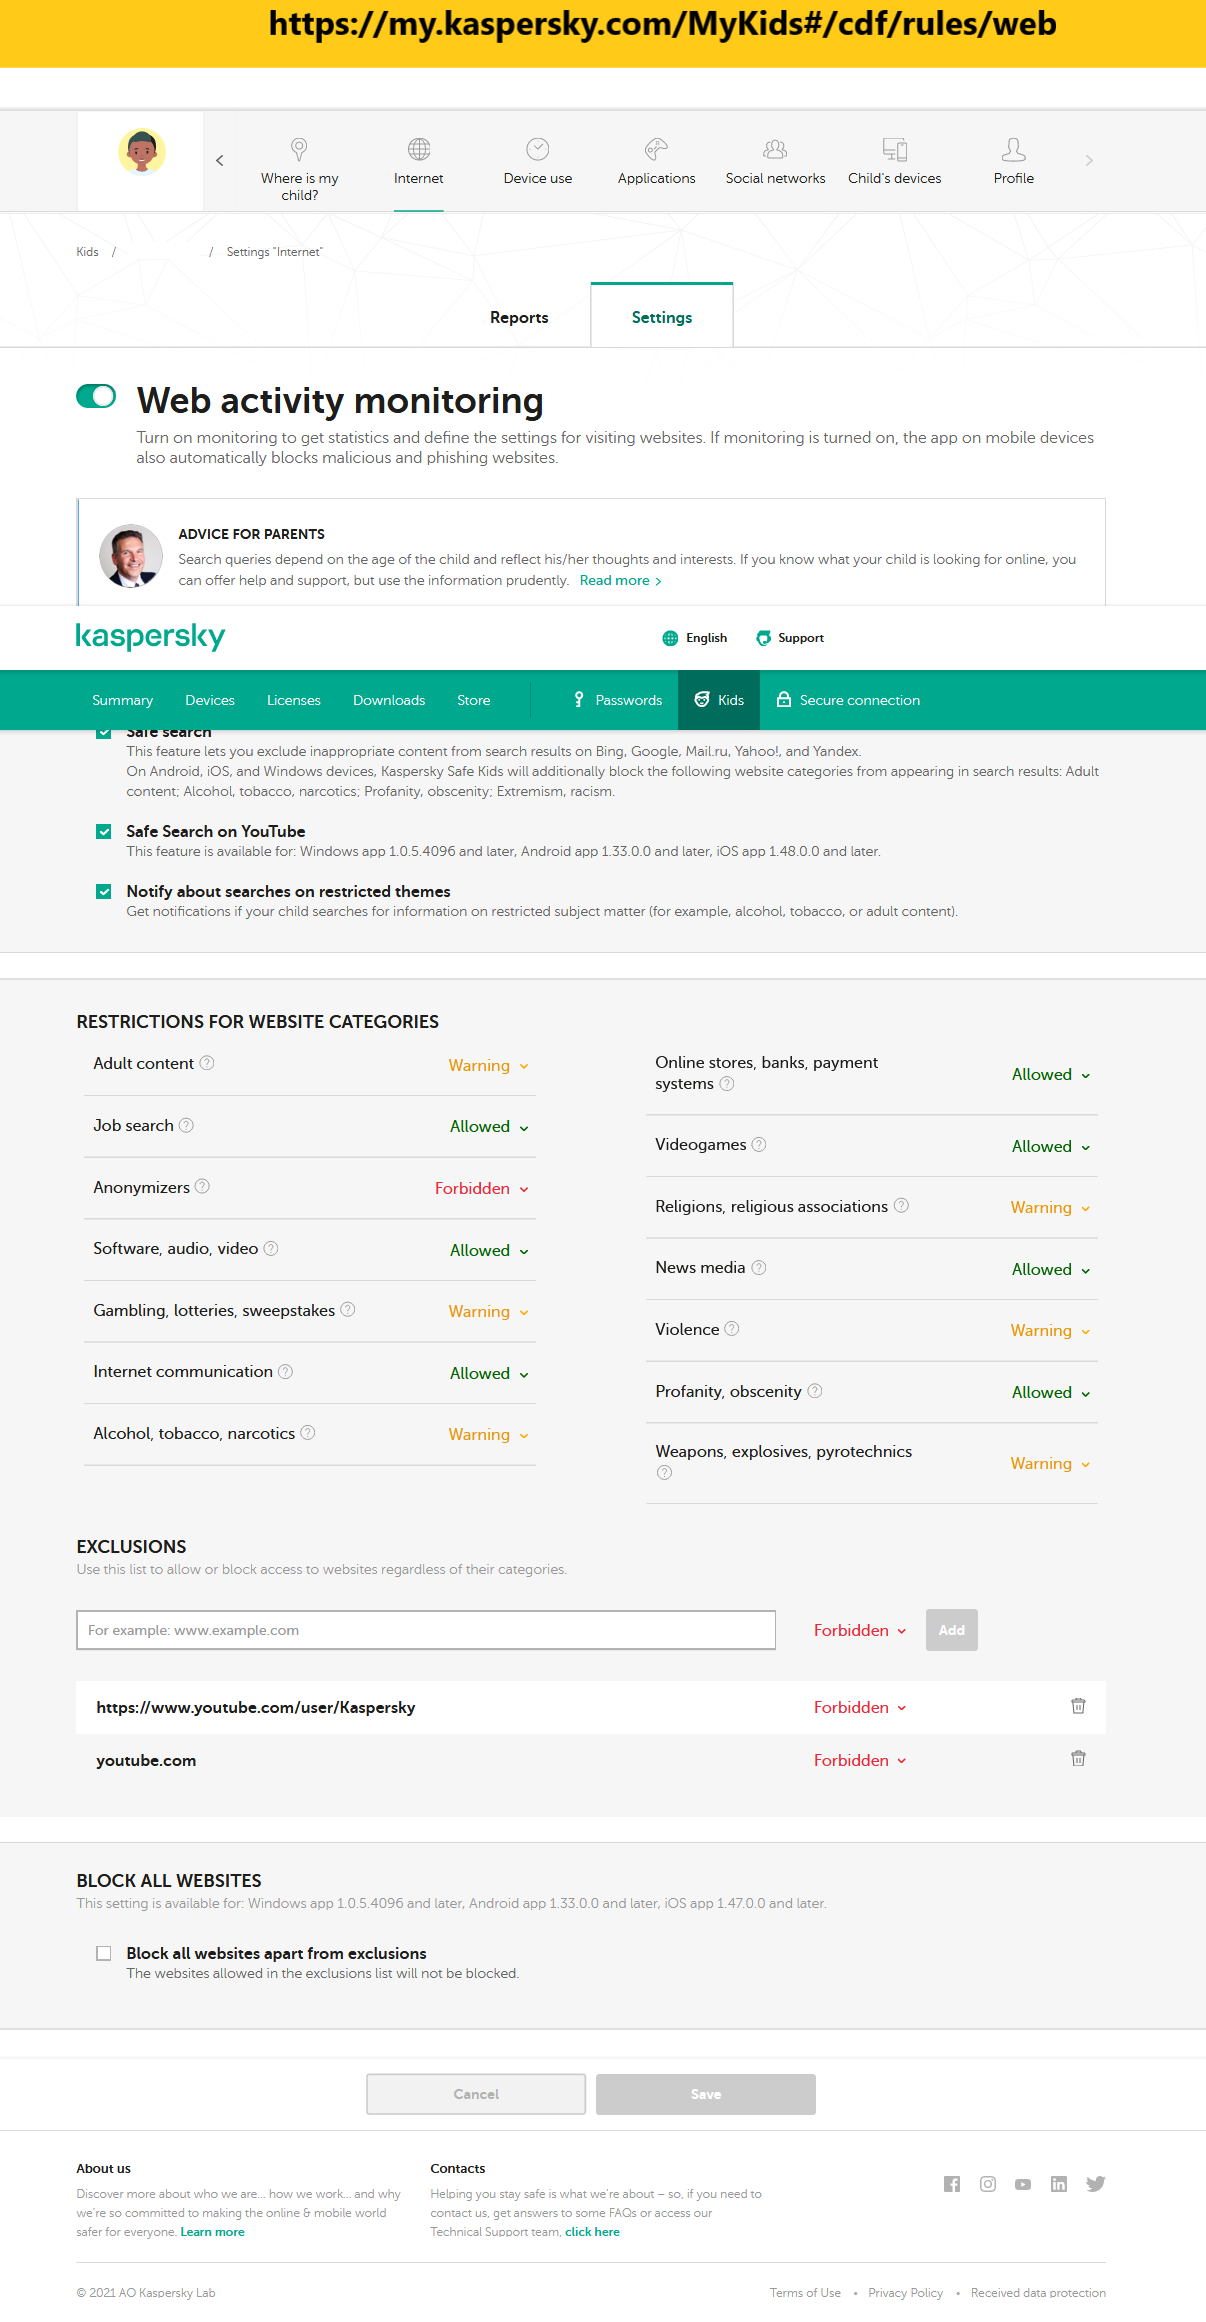Change Anonymizers Forbidden dropdown

point(481,1189)
